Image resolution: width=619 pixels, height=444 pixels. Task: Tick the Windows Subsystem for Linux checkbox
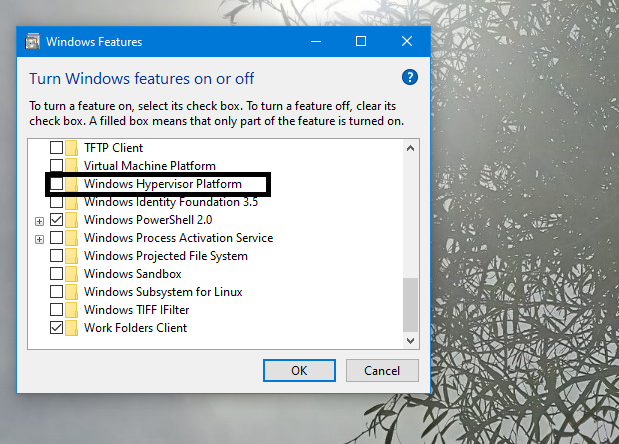[x=56, y=292]
